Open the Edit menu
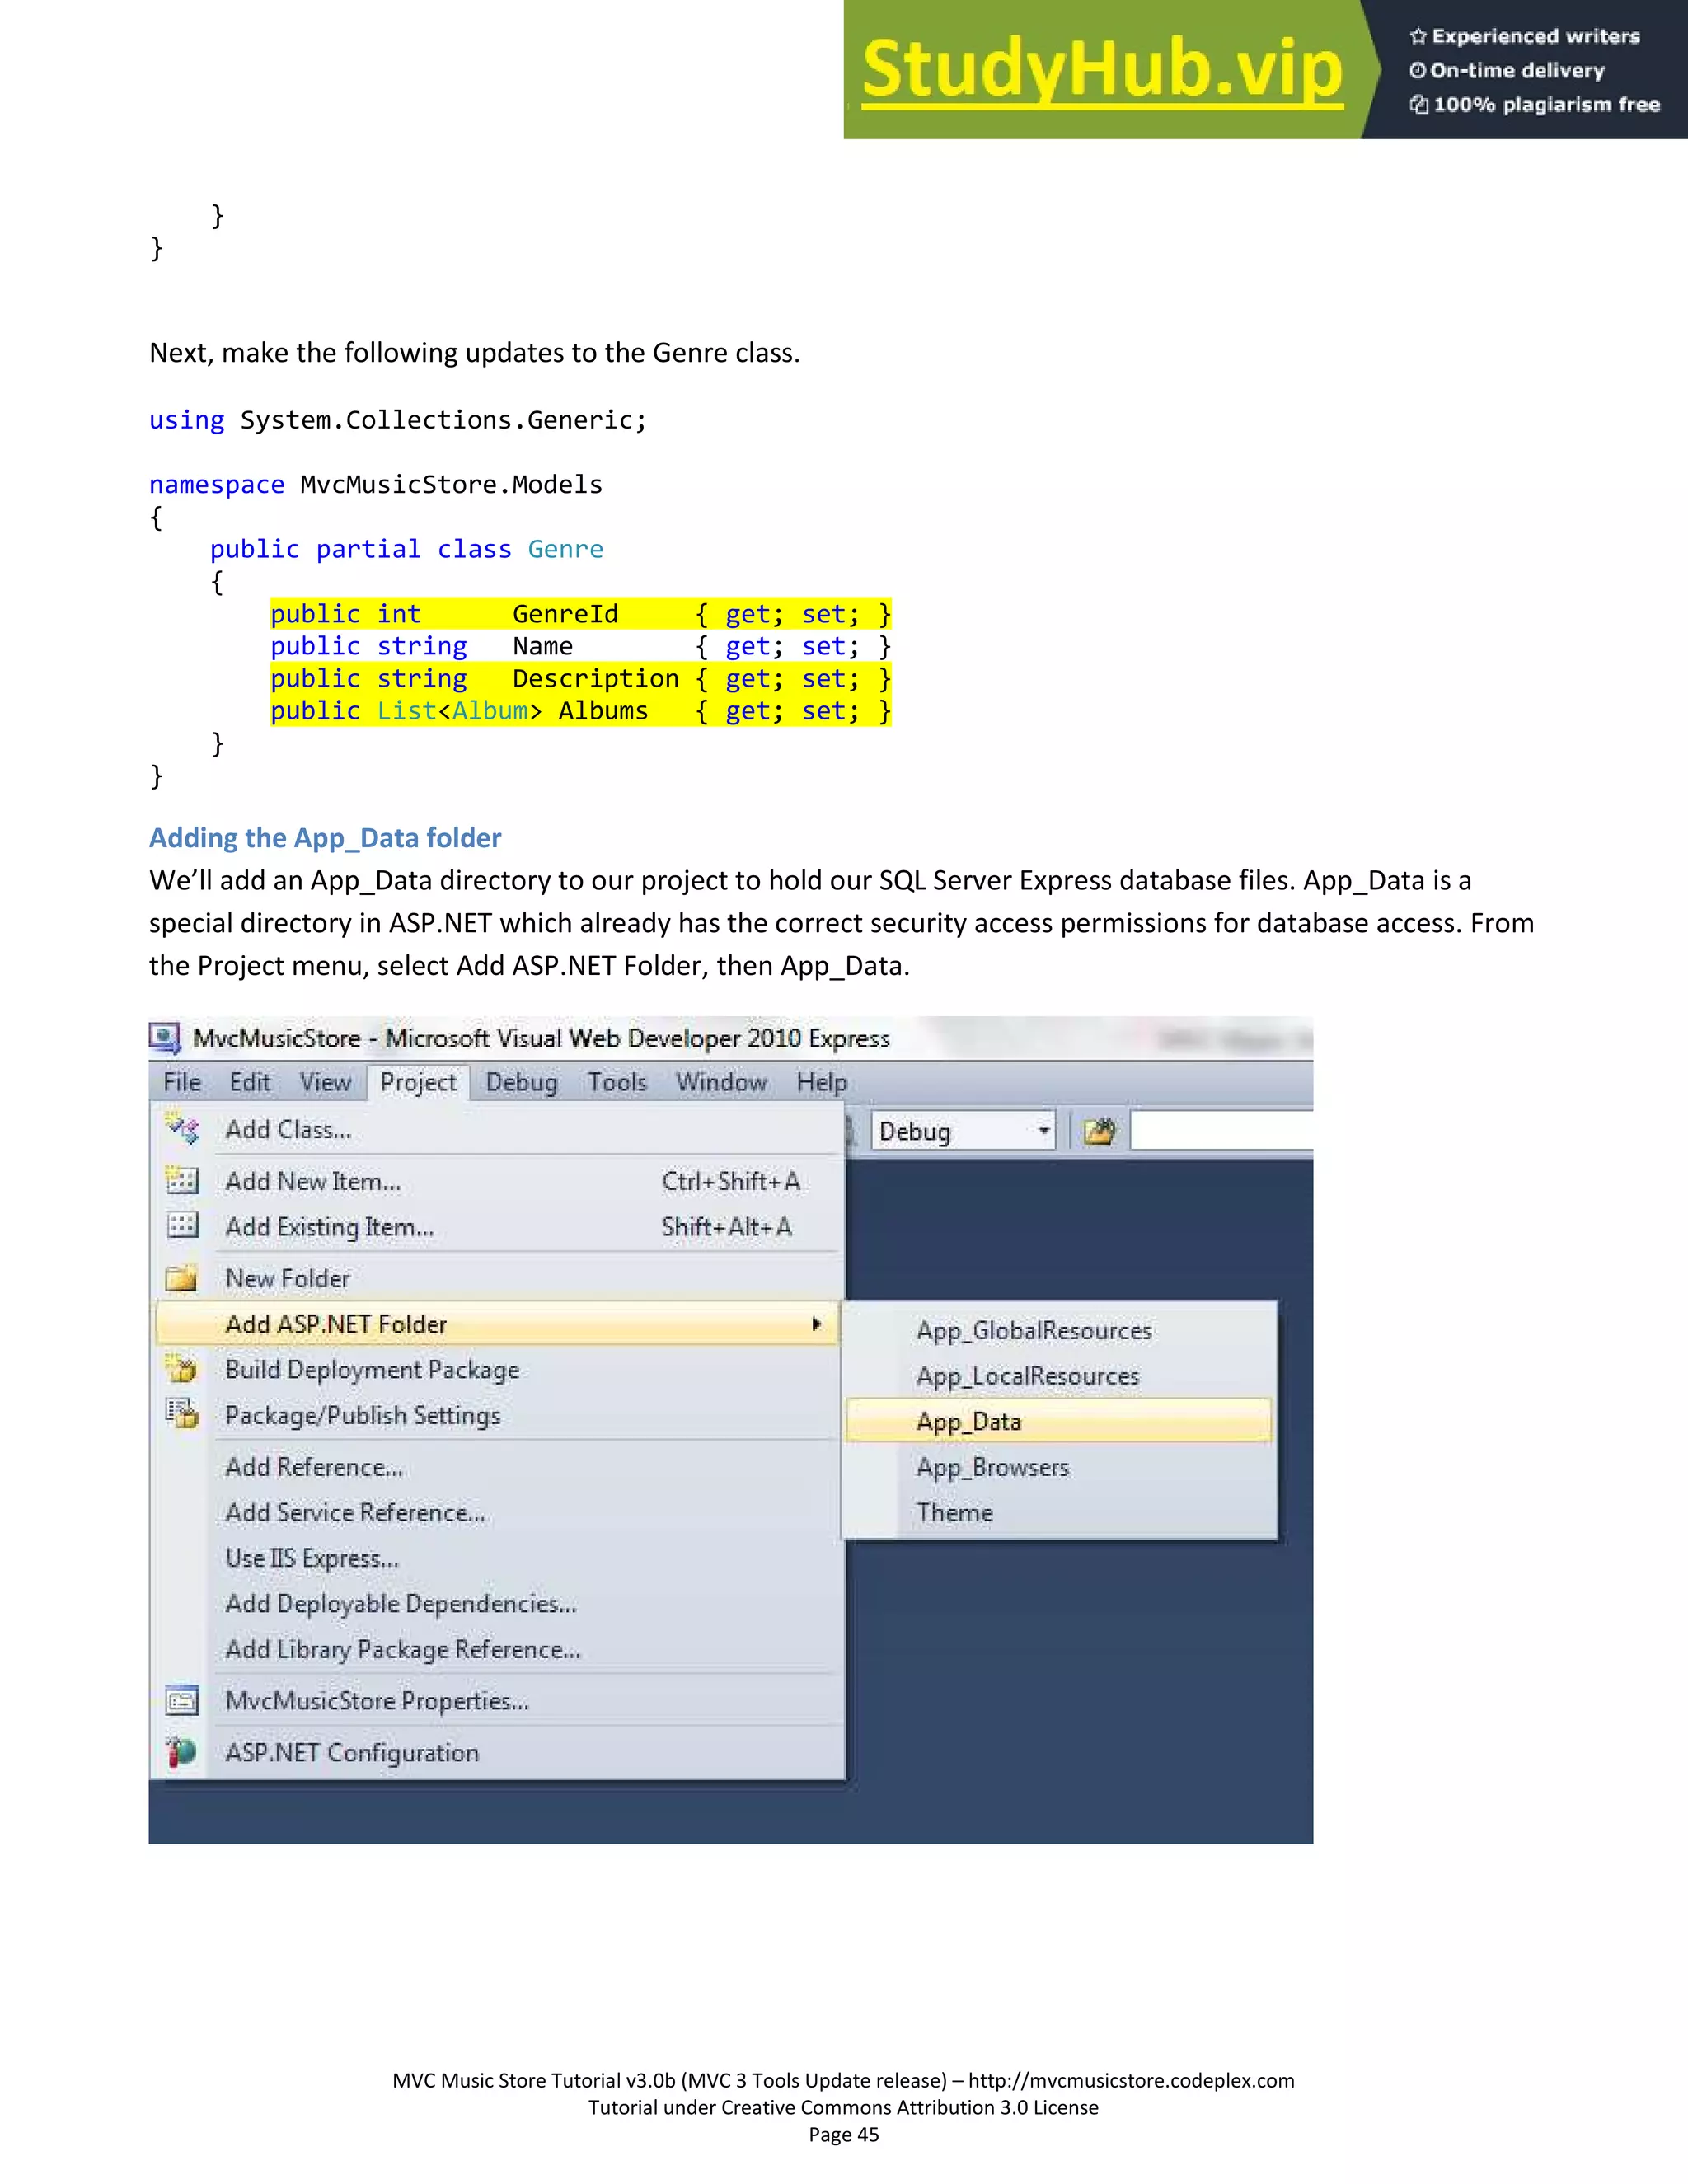 click(250, 1082)
